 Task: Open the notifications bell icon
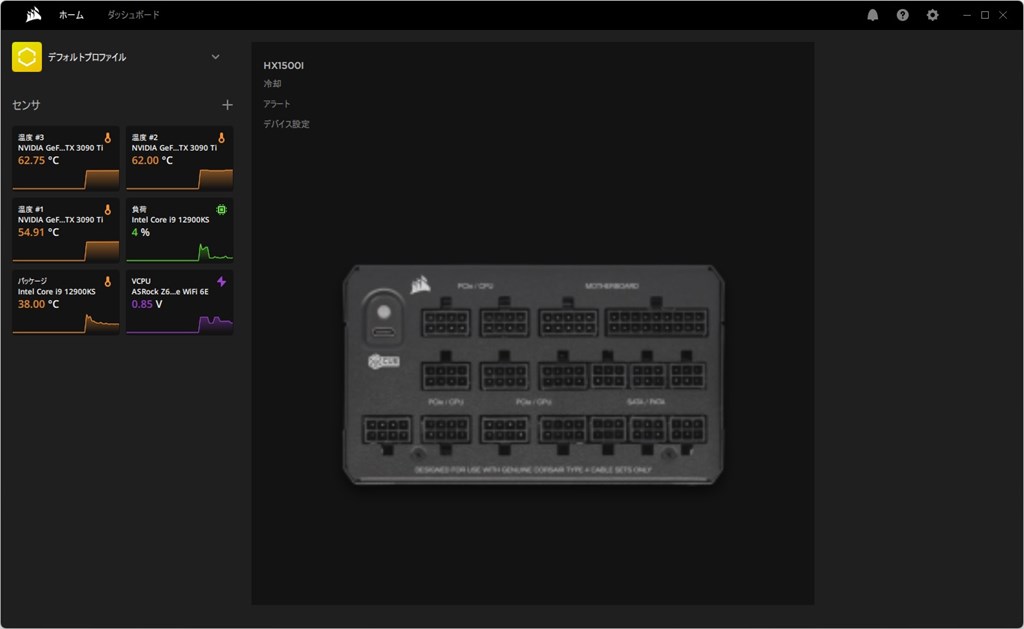(x=872, y=15)
